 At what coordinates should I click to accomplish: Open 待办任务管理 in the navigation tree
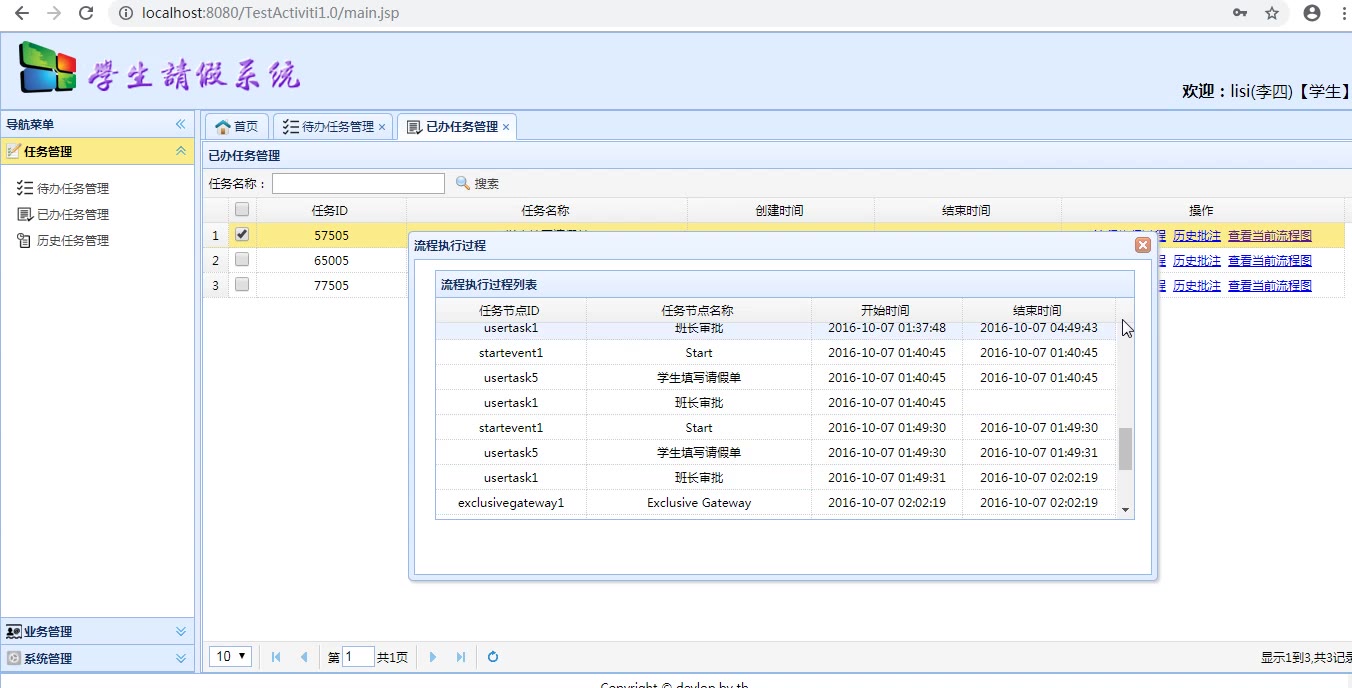pos(73,188)
